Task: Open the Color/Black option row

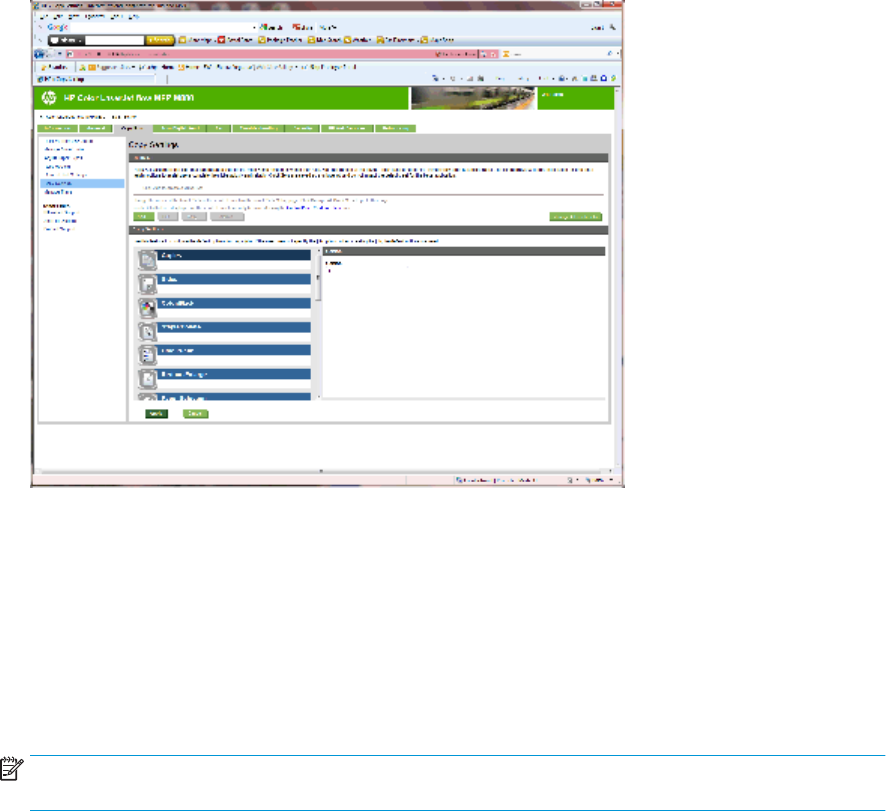Action: coord(234,303)
